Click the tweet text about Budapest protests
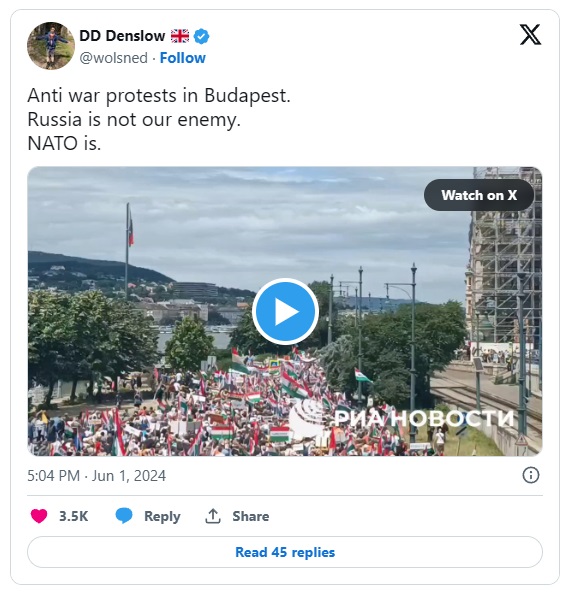 (x=159, y=119)
